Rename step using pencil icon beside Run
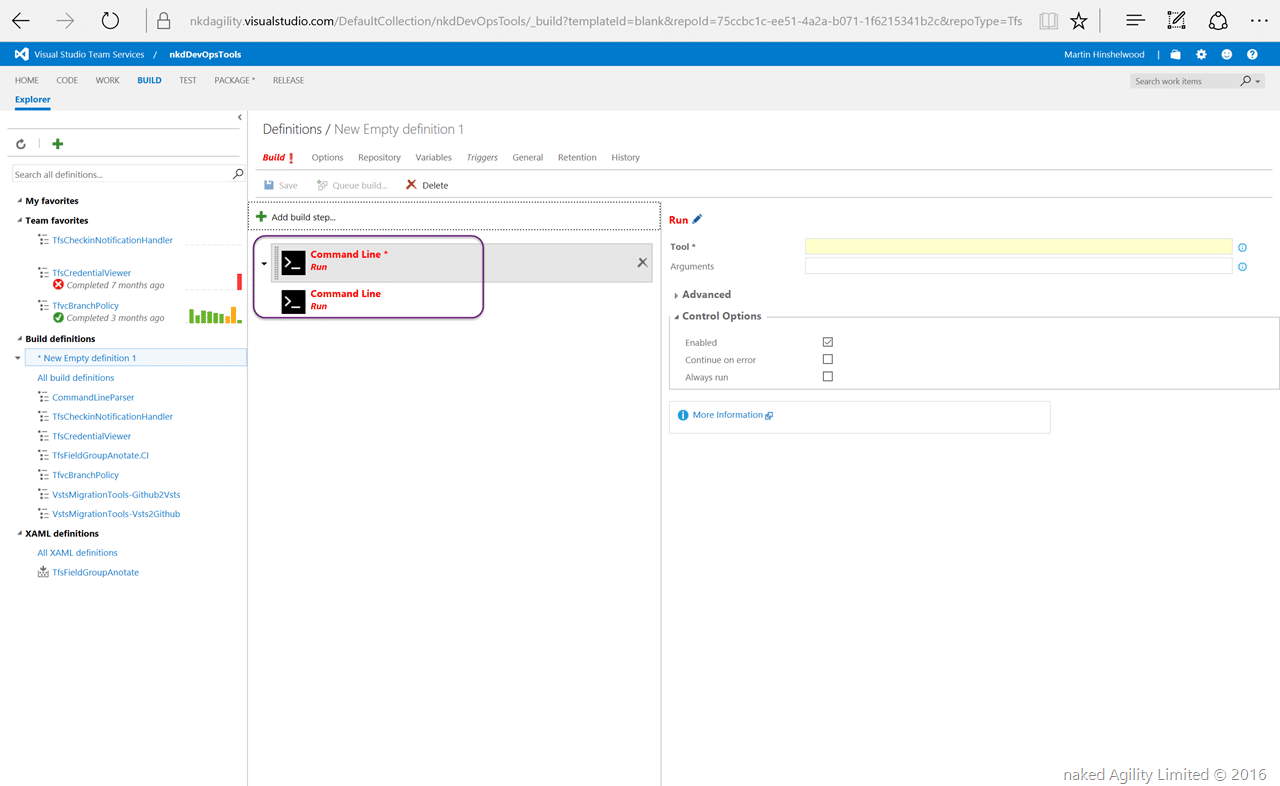 (697, 219)
